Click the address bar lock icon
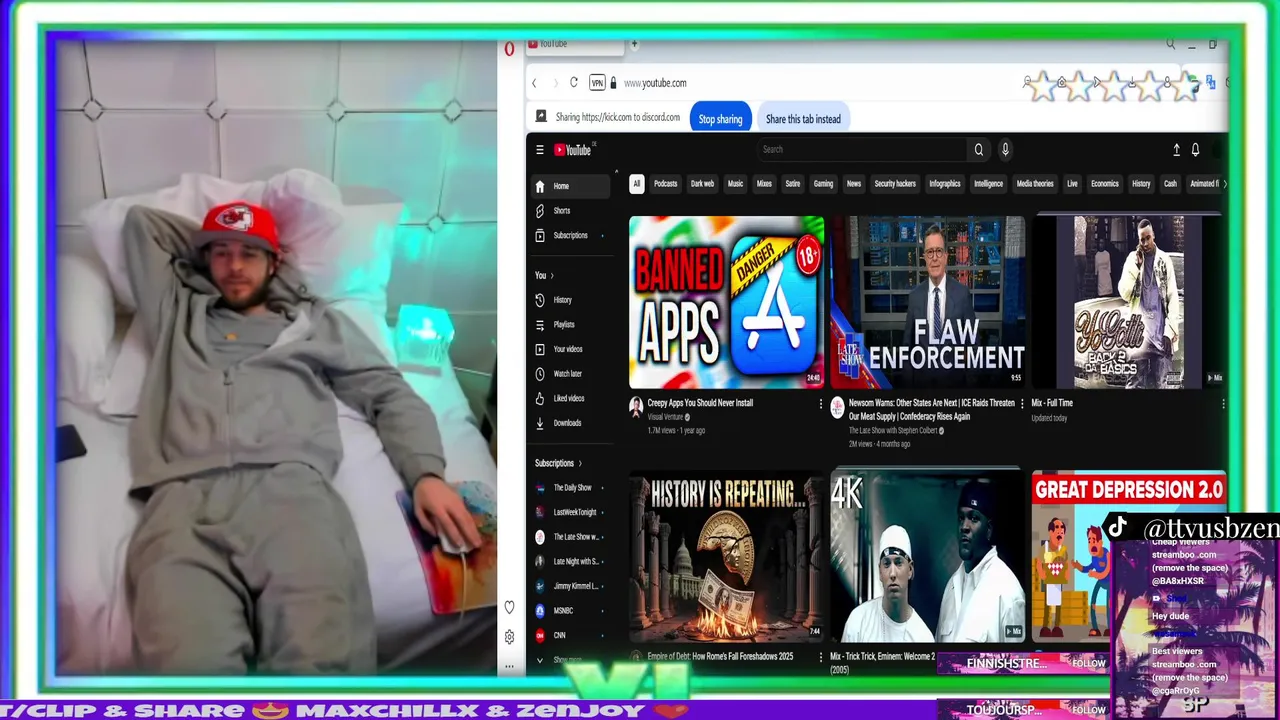This screenshot has height=720, width=1280. 614,83
